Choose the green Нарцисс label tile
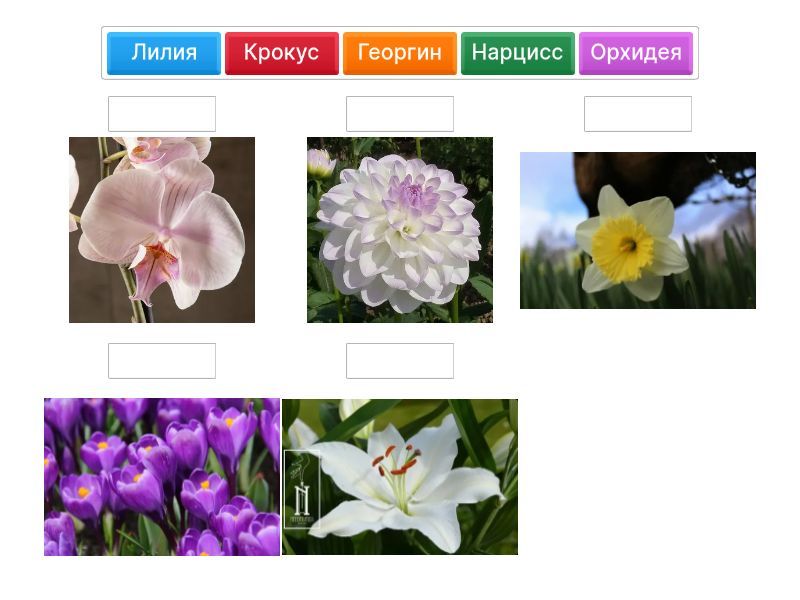 pyautogui.click(x=517, y=53)
